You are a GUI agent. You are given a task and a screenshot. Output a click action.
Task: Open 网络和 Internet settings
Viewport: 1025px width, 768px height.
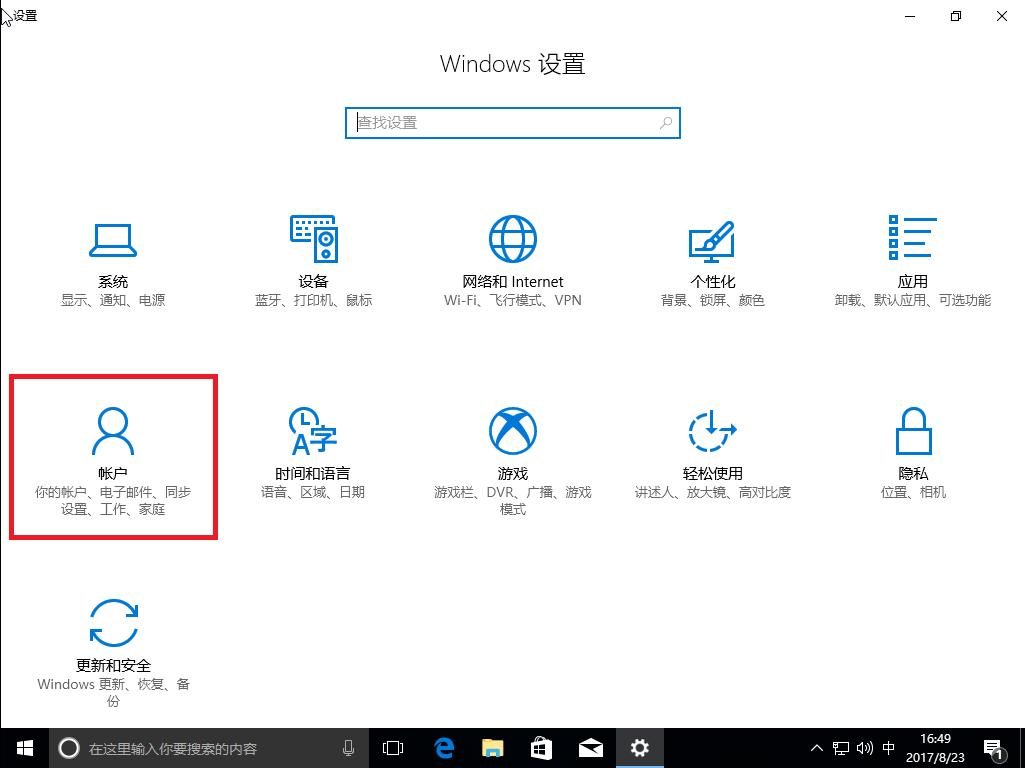[513, 260]
